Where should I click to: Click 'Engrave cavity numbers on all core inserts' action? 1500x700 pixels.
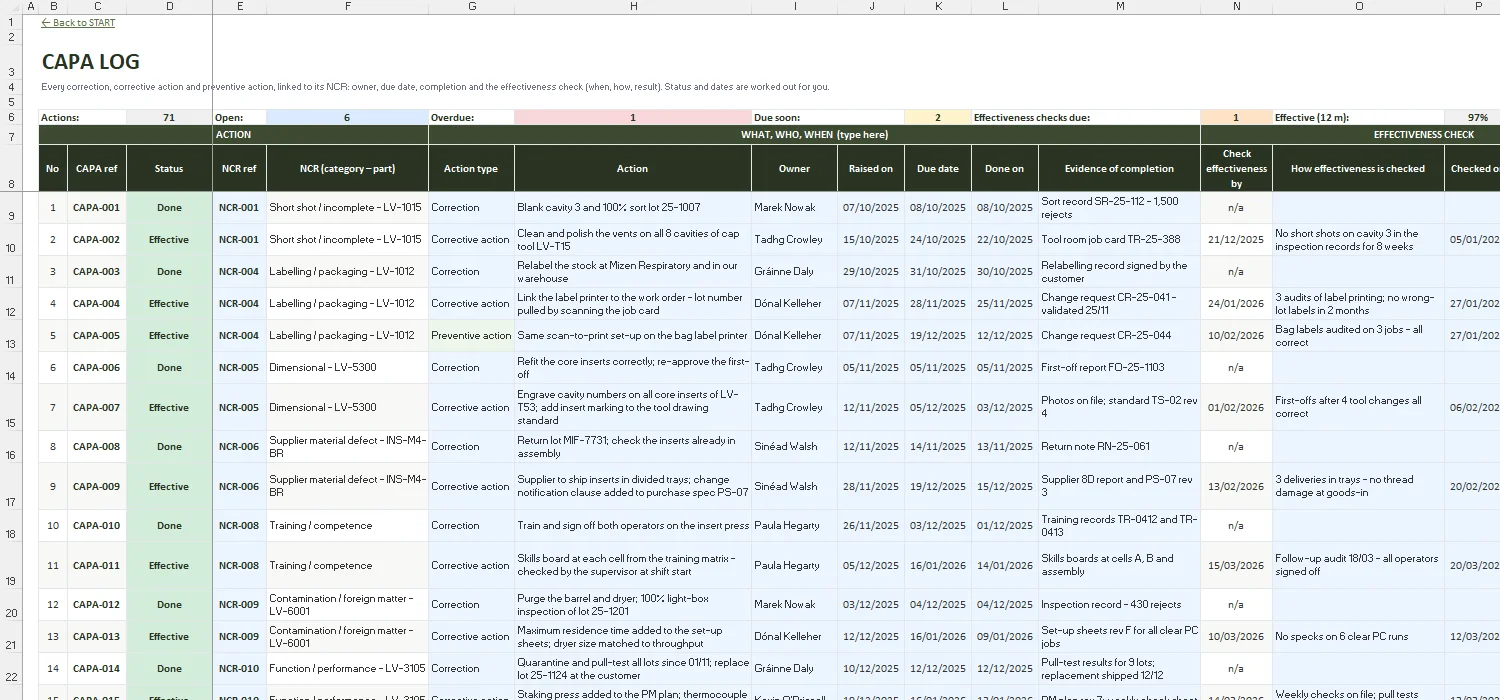[633, 407]
